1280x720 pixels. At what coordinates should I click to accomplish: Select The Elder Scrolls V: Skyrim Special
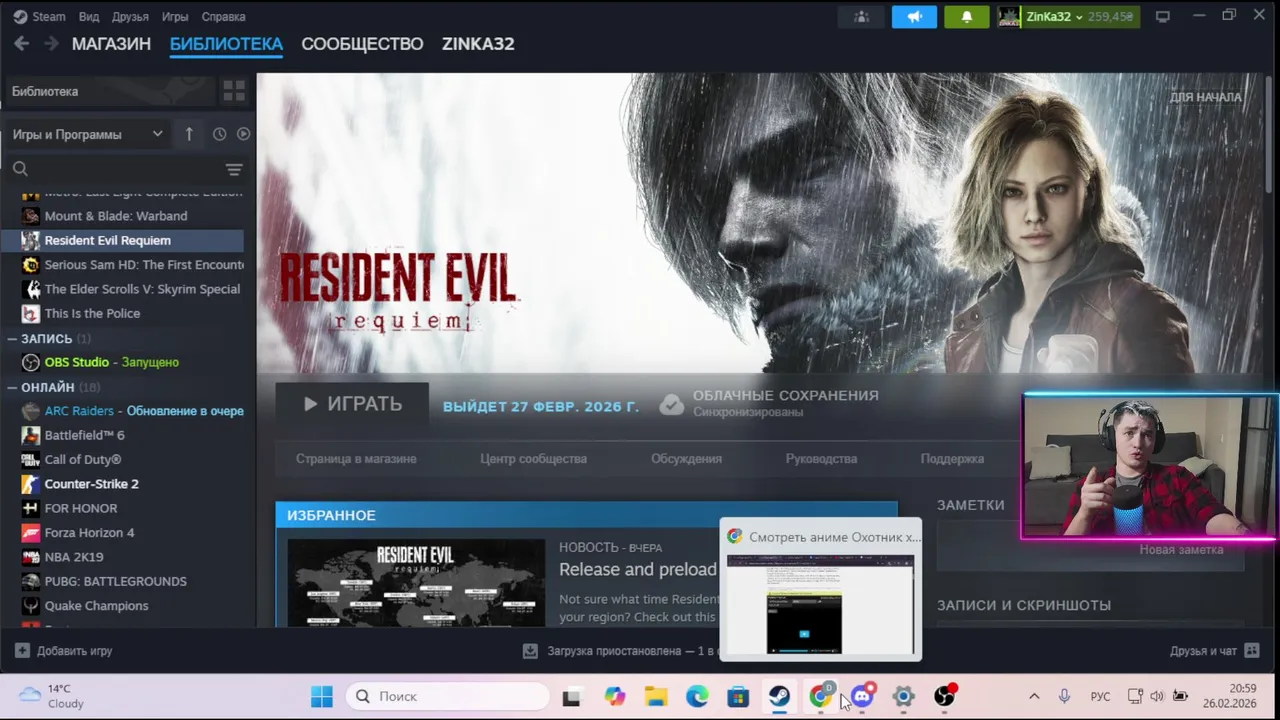coord(122,289)
